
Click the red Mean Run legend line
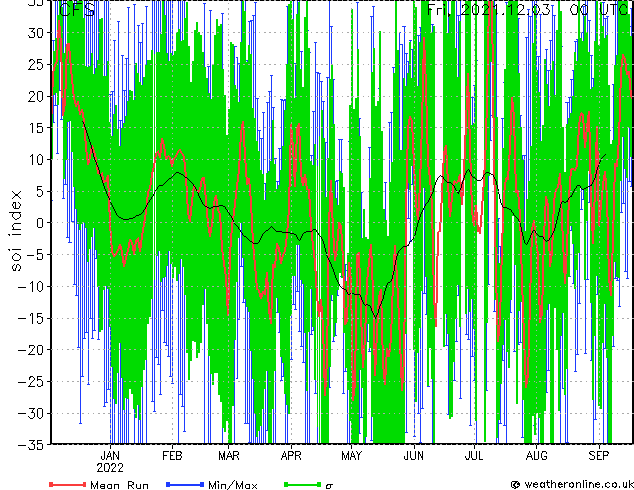(67, 484)
